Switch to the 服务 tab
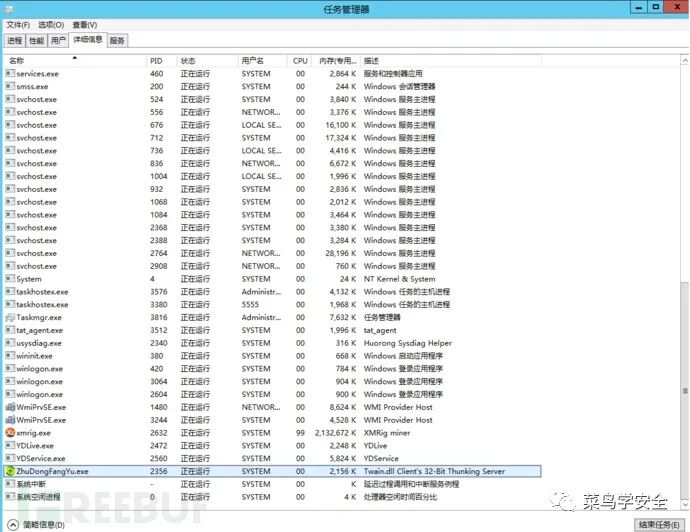Viewport: 690px width, 532px height. [117, 40]
